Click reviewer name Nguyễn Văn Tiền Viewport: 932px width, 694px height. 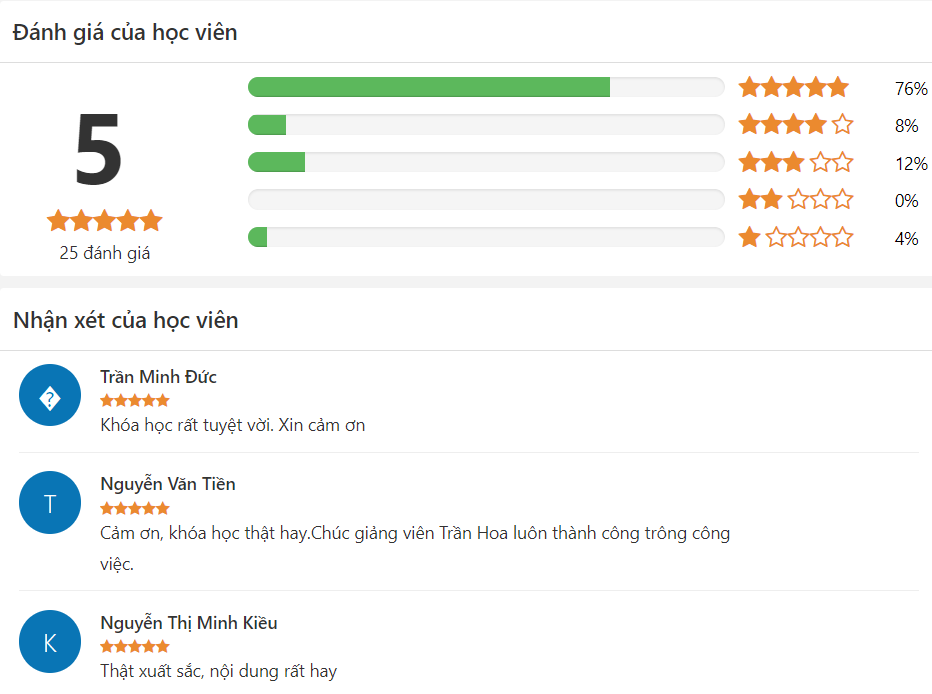[x=168, y=484]
